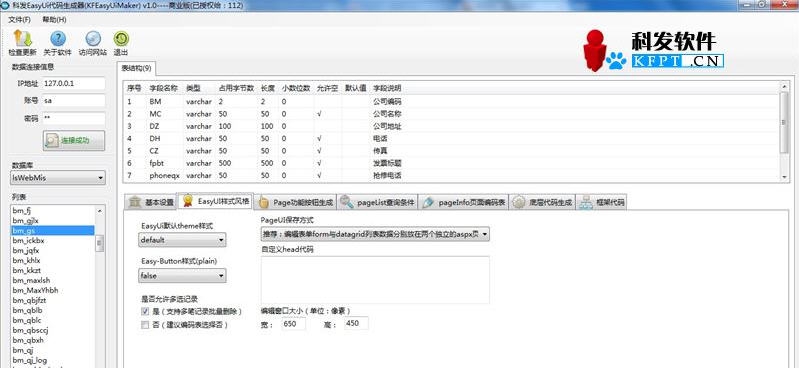Screen dimensions: 799x368
Task: Click the 账号 field containing sa
Action: tap(73, 100)
